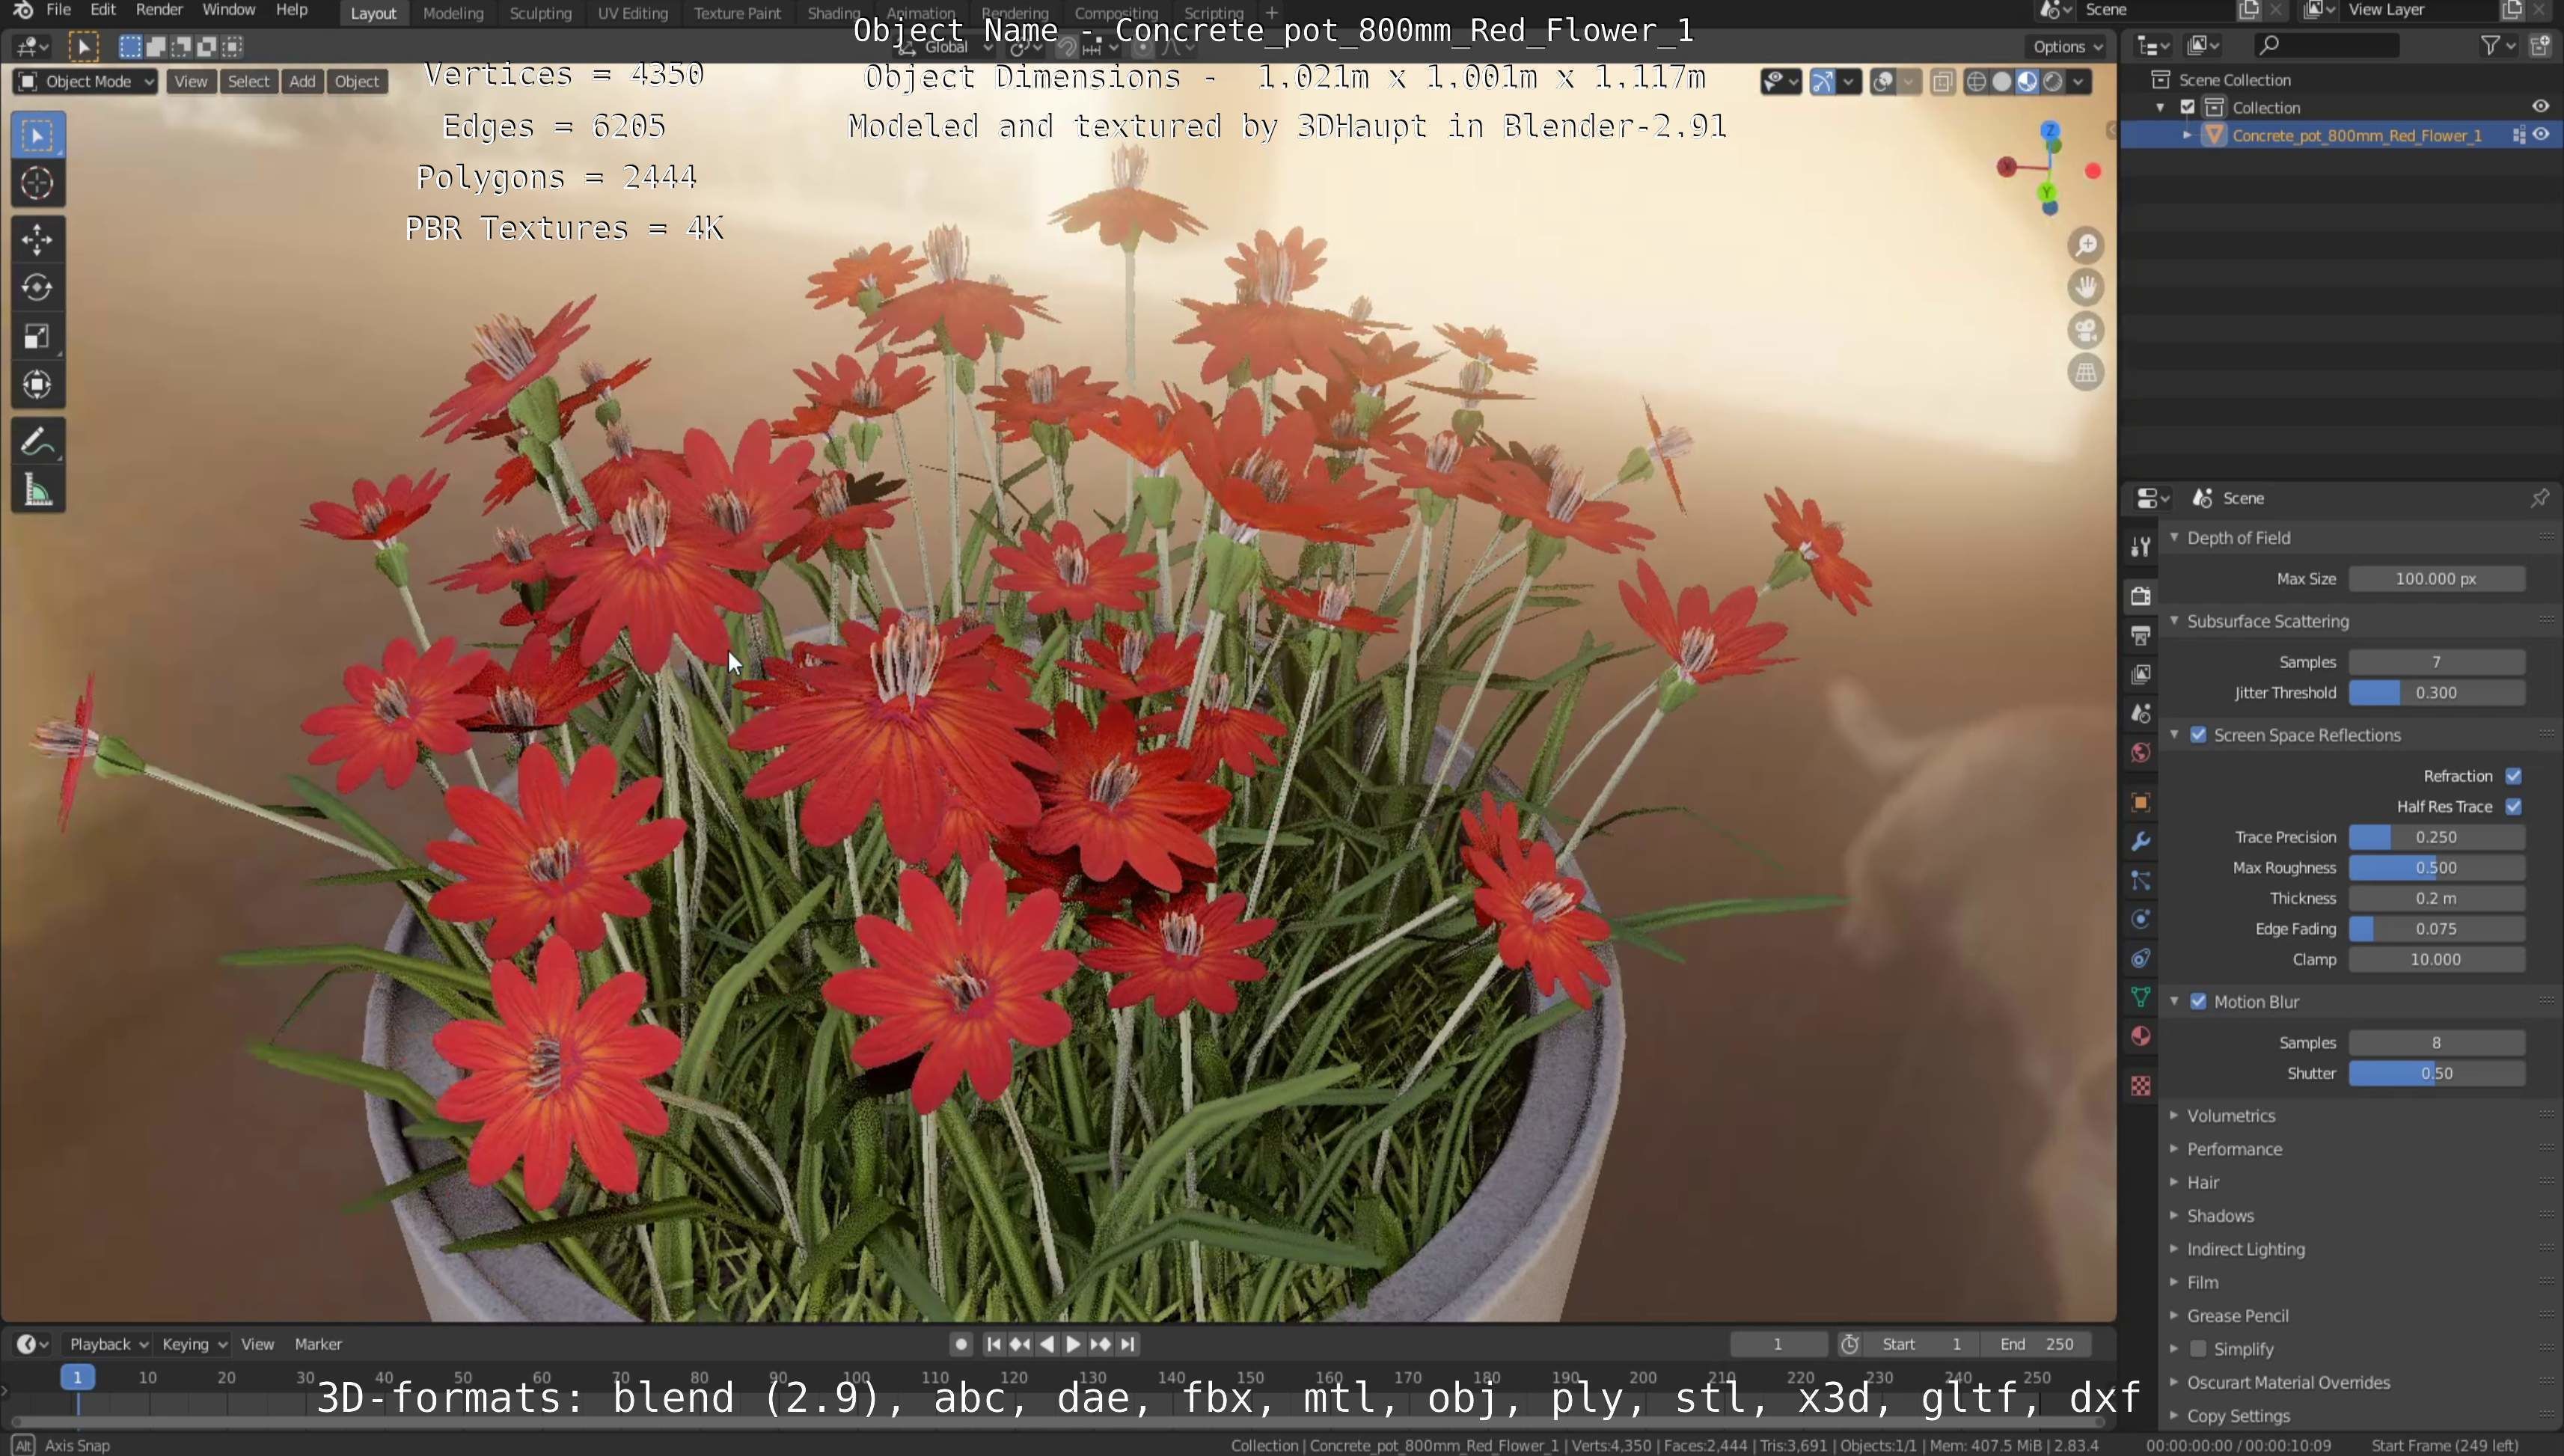Switch to wireframe viewport shading

1976,82
